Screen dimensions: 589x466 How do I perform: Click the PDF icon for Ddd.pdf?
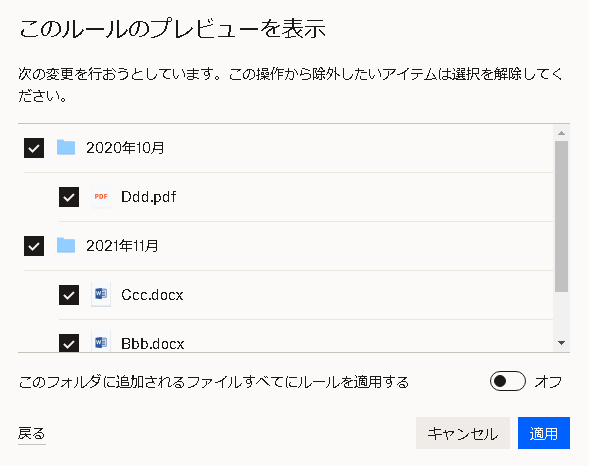(101, 196)
